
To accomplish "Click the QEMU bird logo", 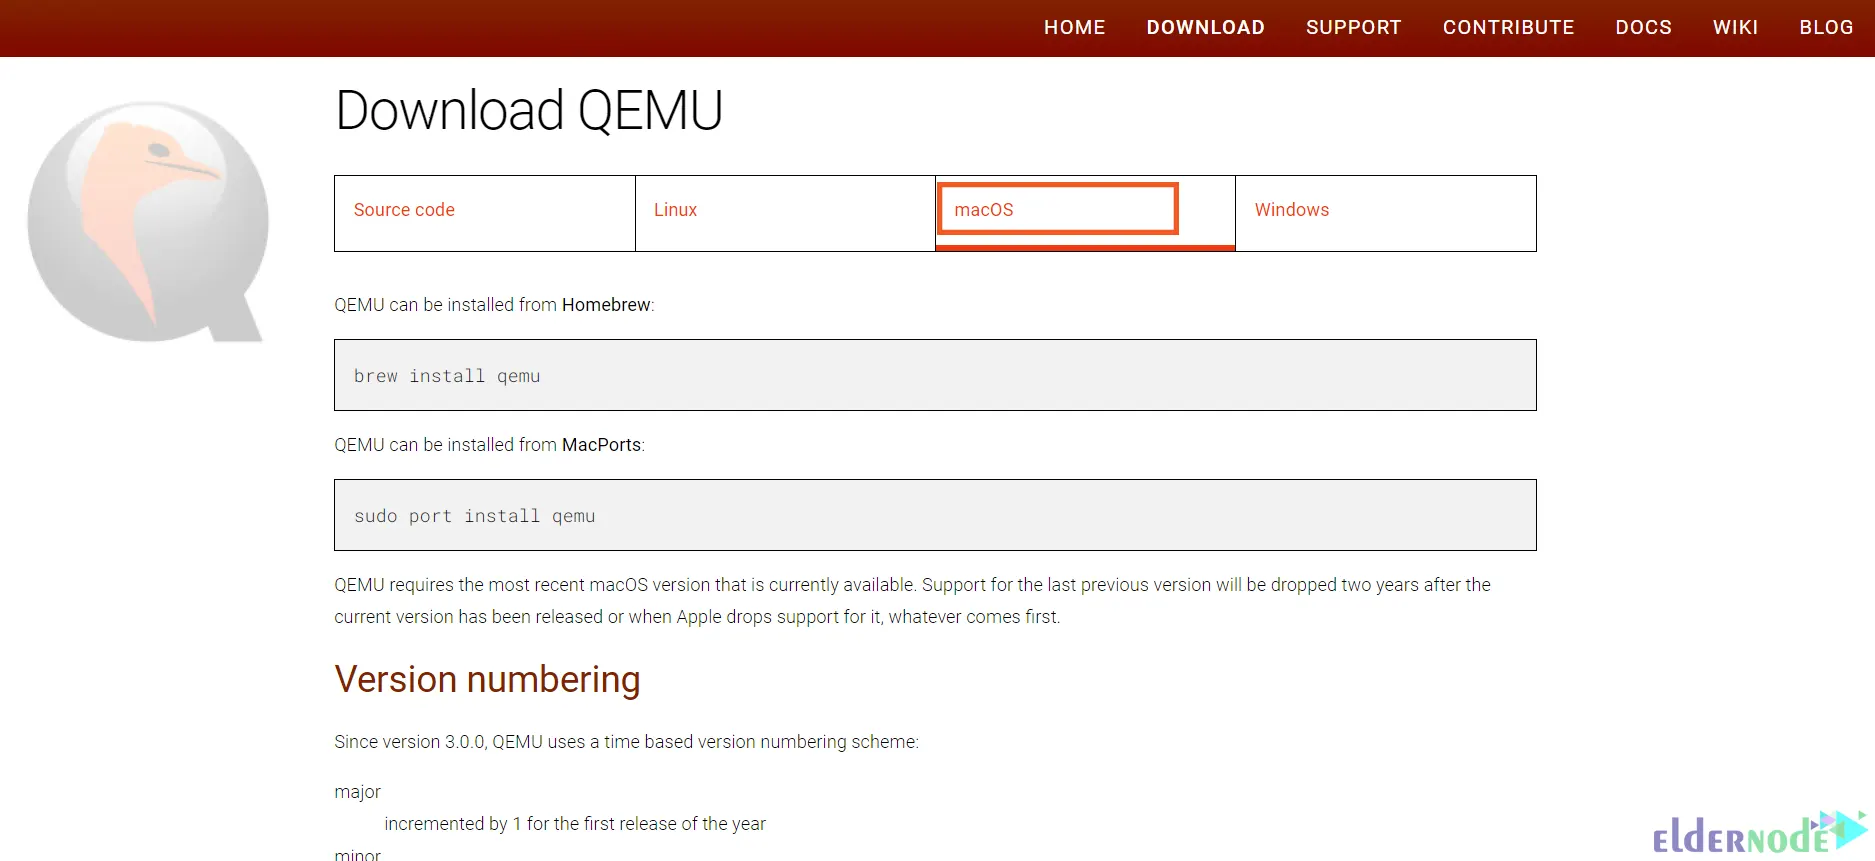I will pyautogui.click(x=148, y=221).
